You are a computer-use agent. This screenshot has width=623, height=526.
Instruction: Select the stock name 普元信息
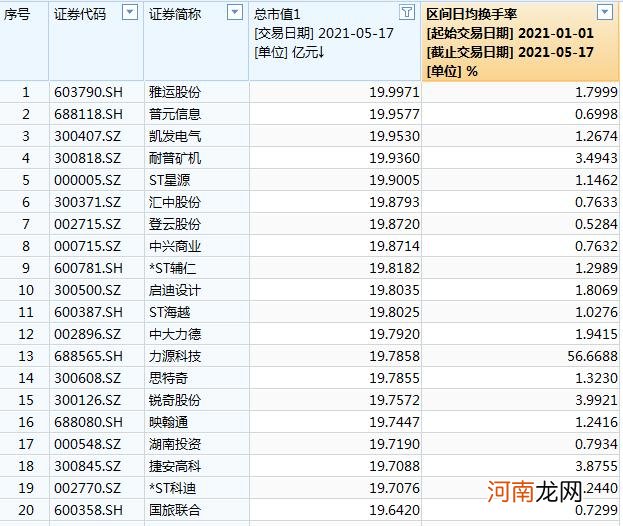(175, 114)
